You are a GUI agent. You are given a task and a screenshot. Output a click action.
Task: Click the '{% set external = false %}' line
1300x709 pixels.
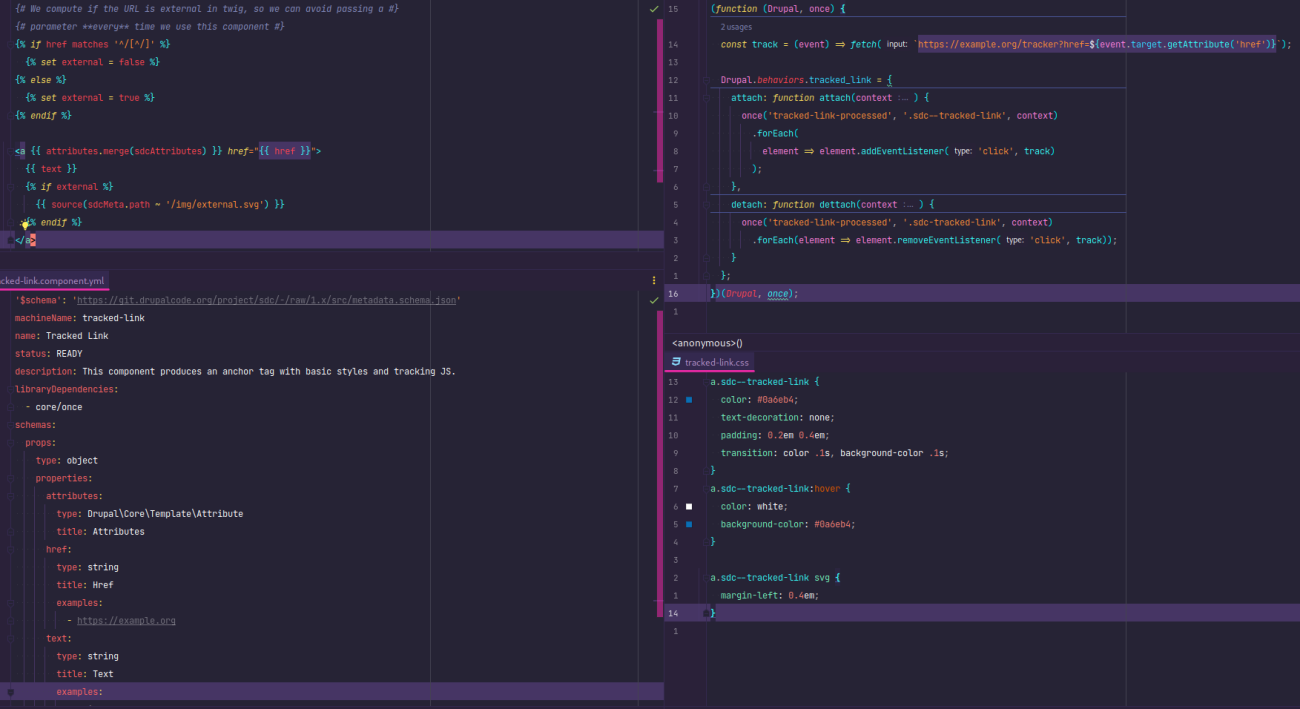click(93, 62)
